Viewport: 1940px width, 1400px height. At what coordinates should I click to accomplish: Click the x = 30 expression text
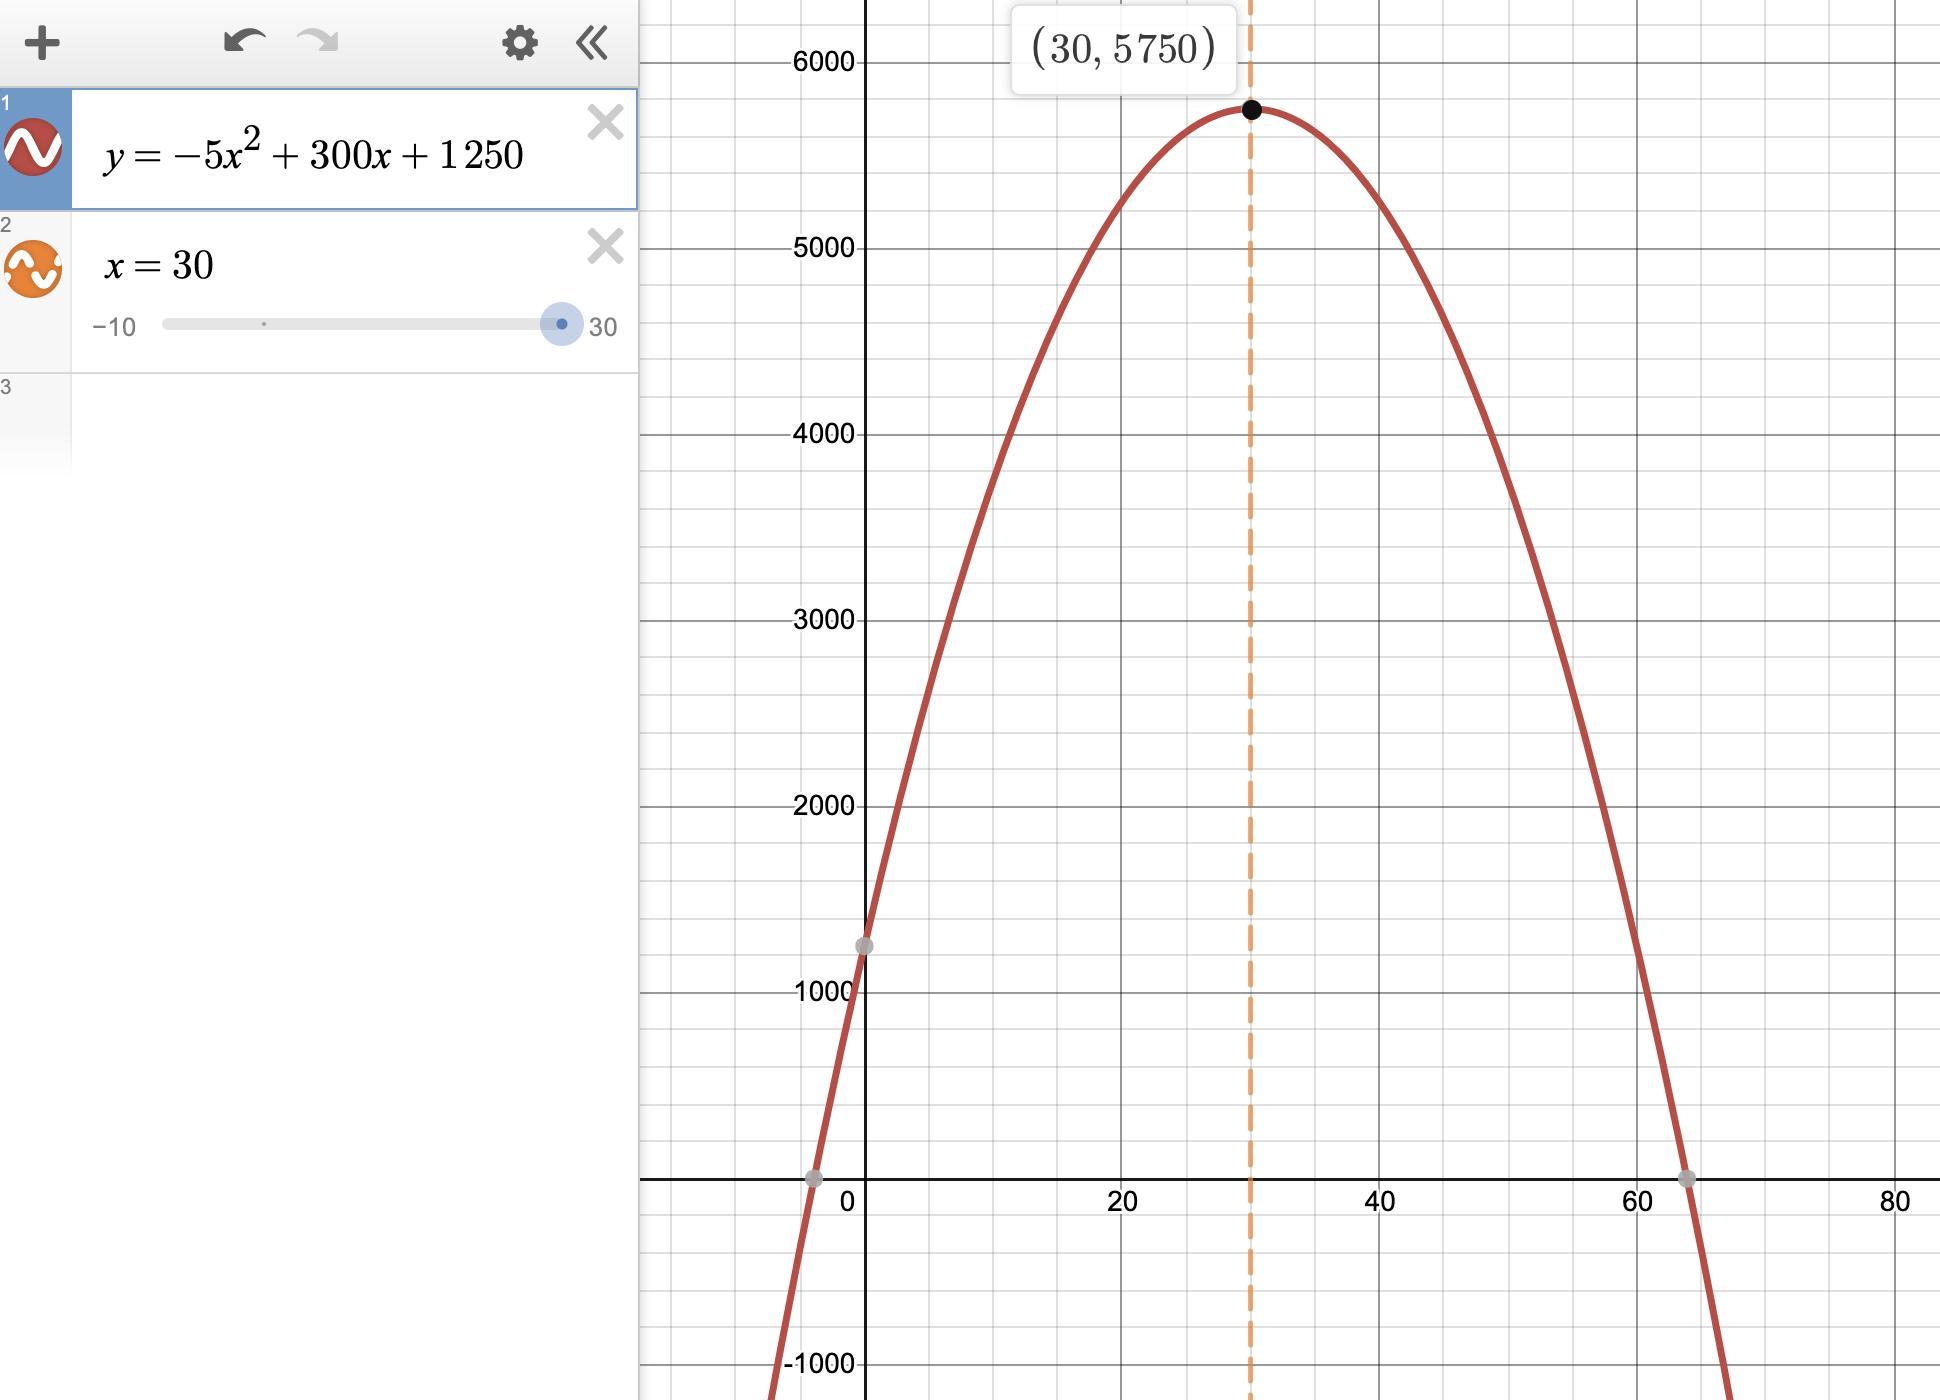160,266
